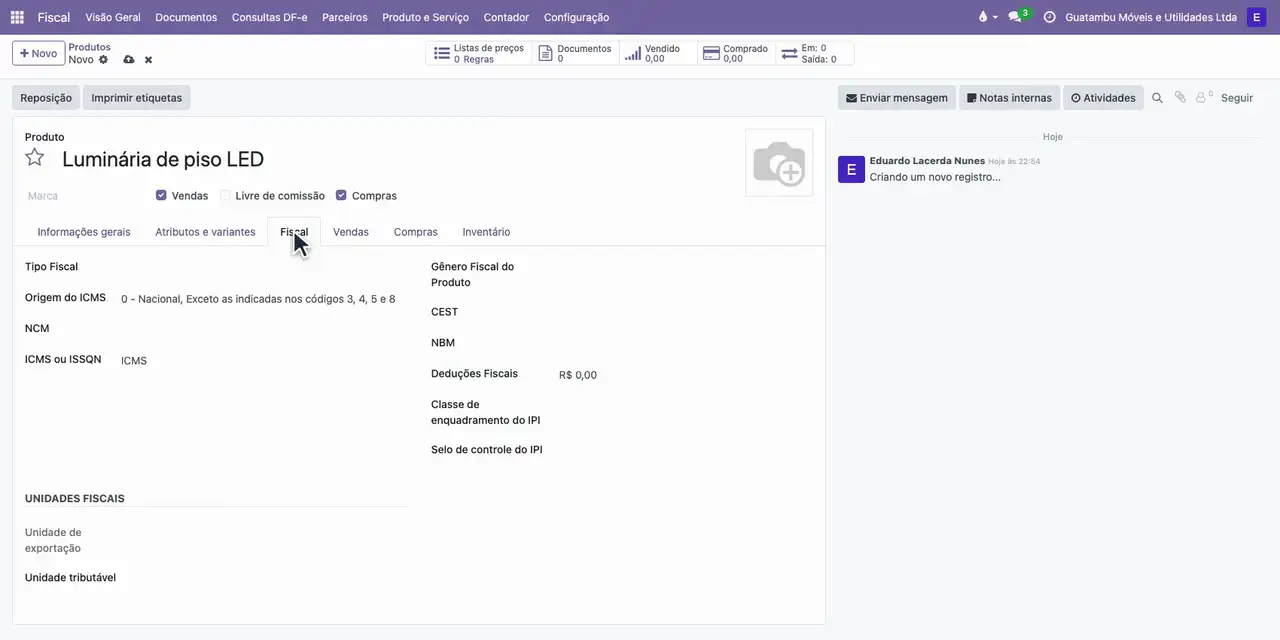
Task: Click the Notas internas button
Action: [1010, 98]
